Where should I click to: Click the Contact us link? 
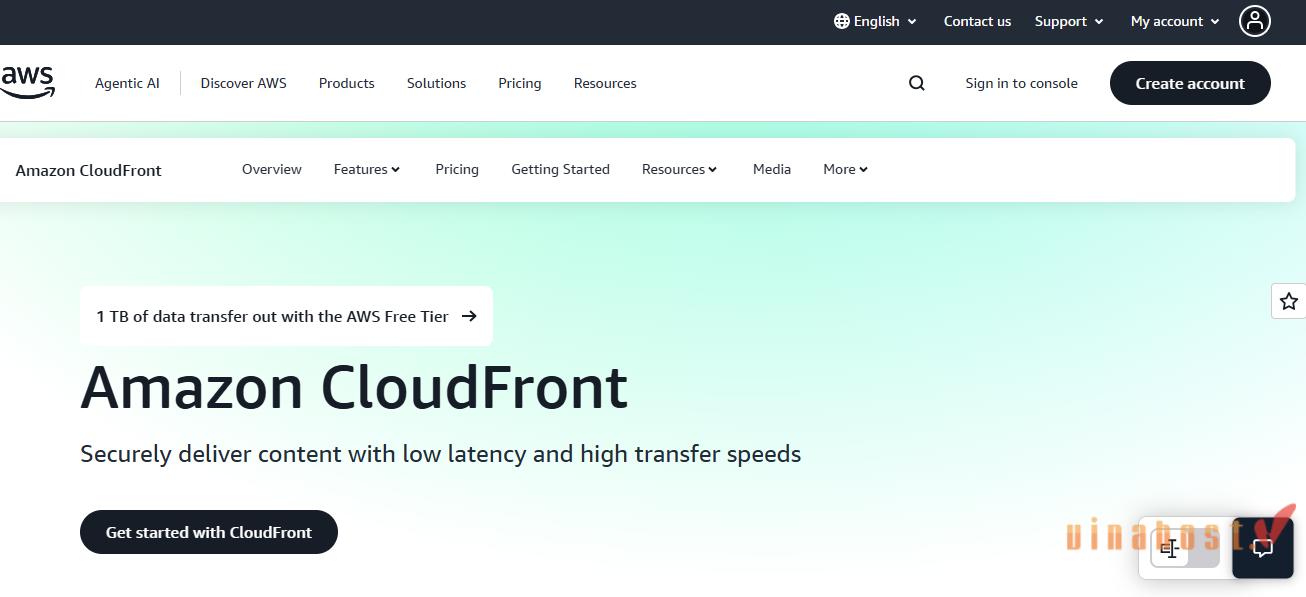(977, 21)
